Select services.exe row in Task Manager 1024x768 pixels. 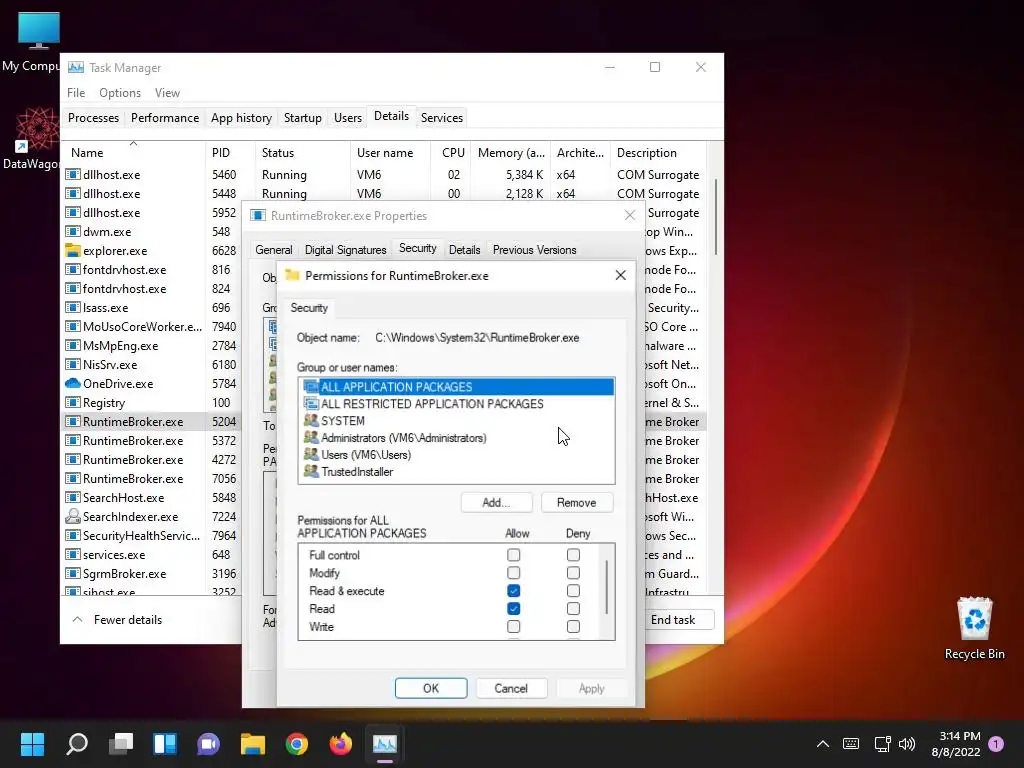tap(152, 554)
